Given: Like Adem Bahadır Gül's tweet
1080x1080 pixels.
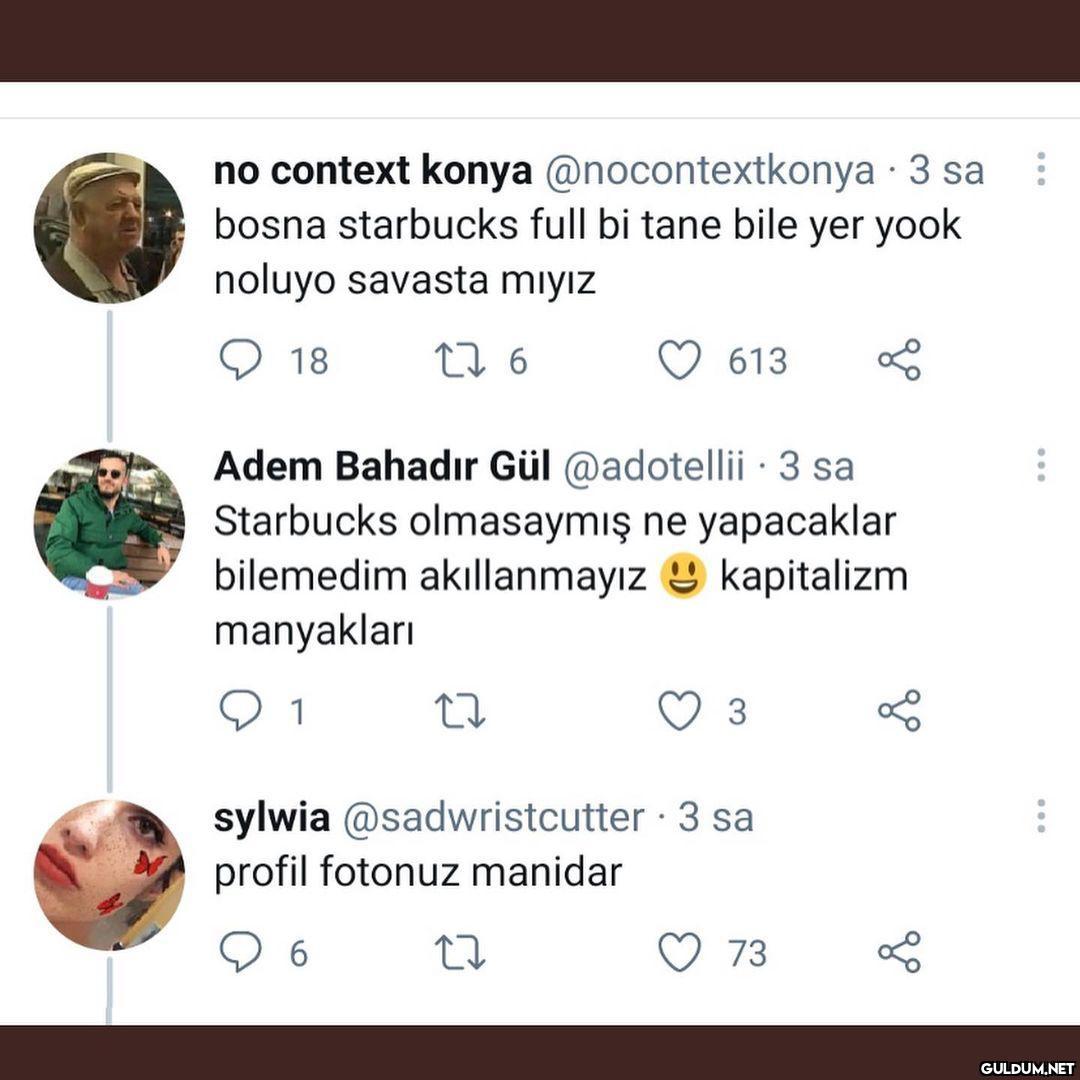Looking at the screenshot, I should point(680,711).
